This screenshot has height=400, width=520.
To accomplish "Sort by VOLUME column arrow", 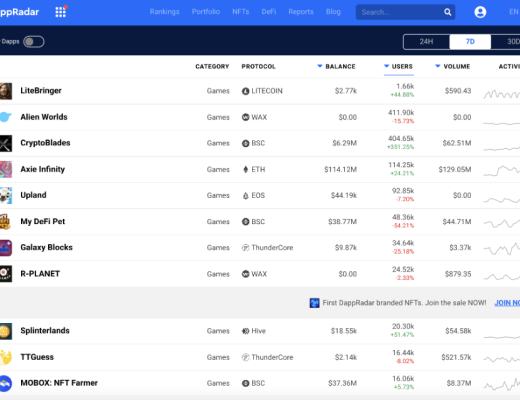I will (438, 66).
